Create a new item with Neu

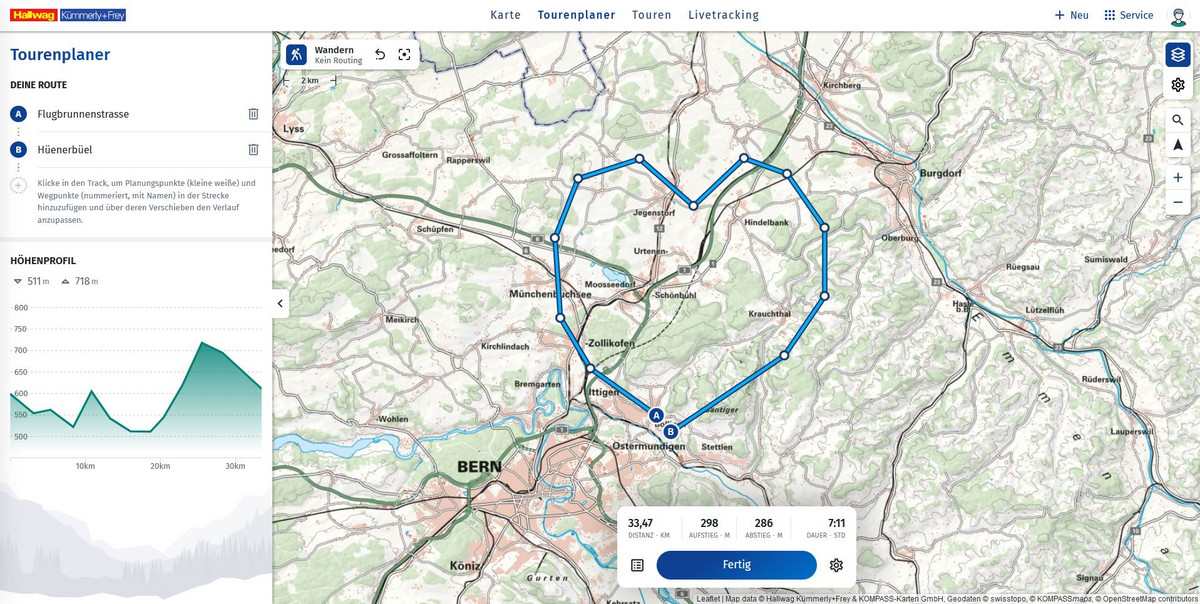tap(1071, 15)
